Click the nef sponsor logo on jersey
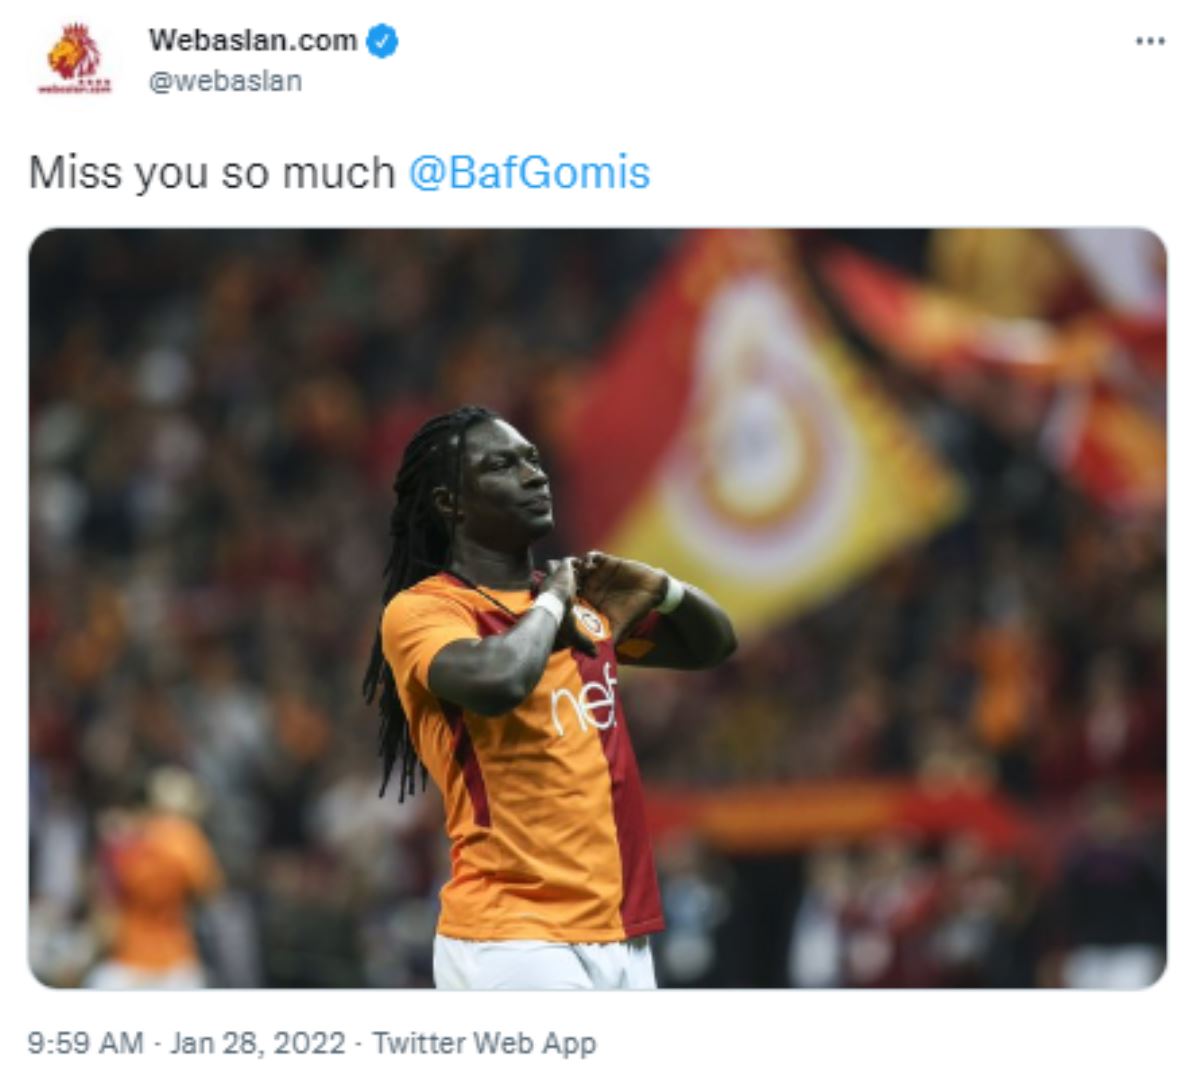 tap(585, 700)
